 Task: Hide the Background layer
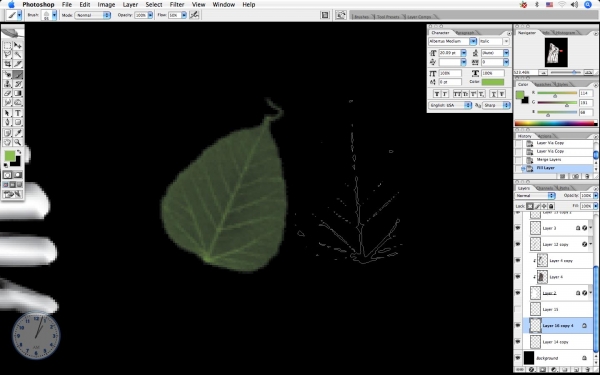pyautogui.click(x=518, y=358)
